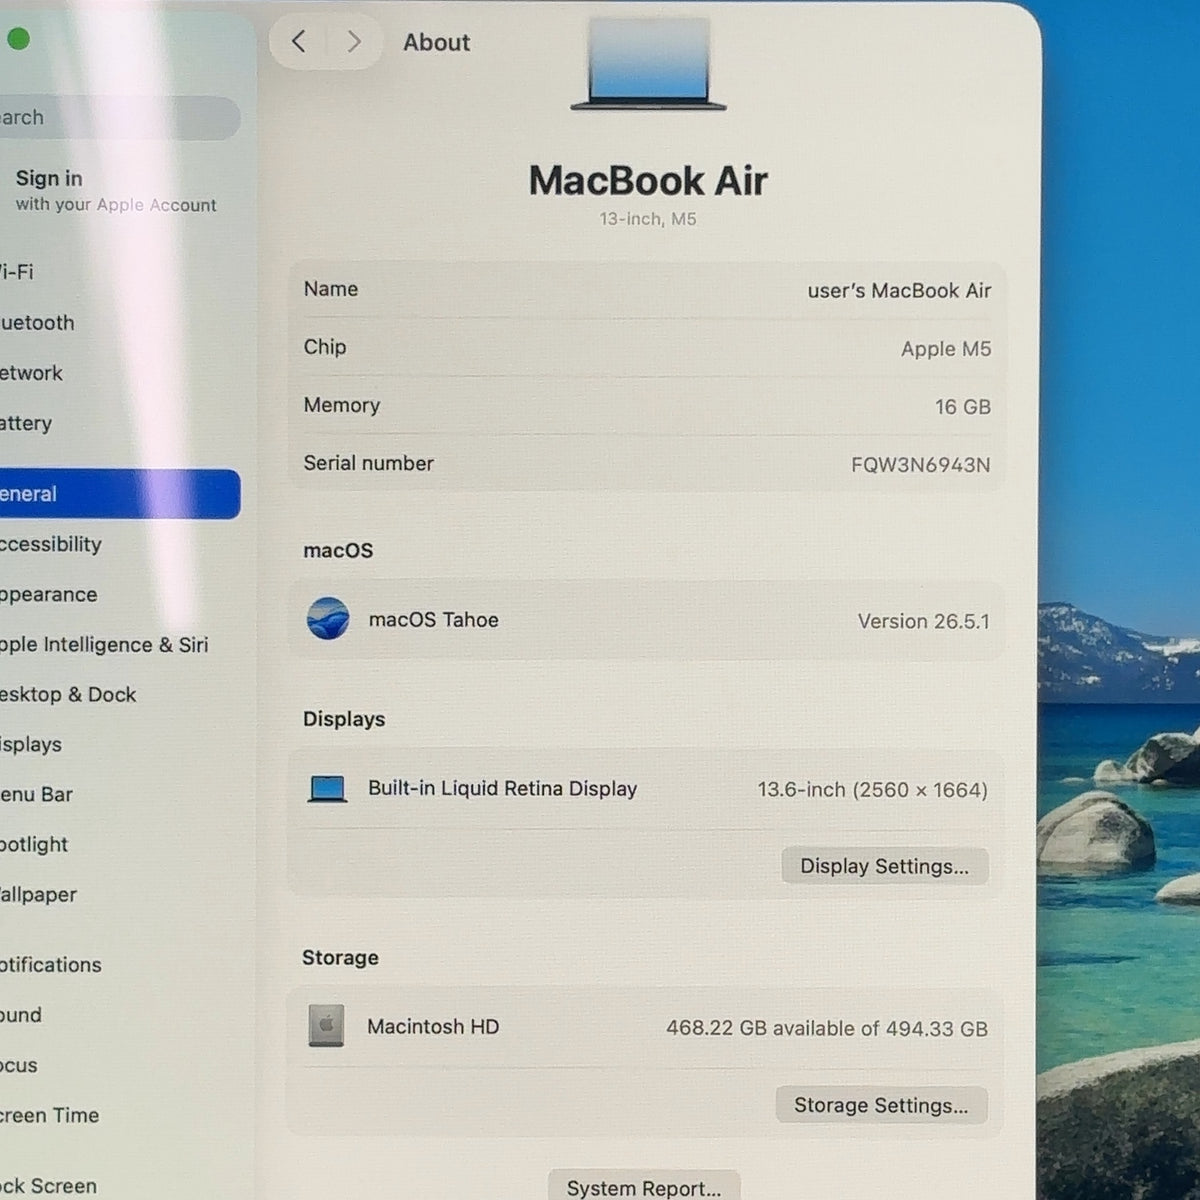Image resolution: width=1200 pixels, height=1200 pixels.
Task: Click the chip value "Apple M5"
Action: click(x=946, y=349)
